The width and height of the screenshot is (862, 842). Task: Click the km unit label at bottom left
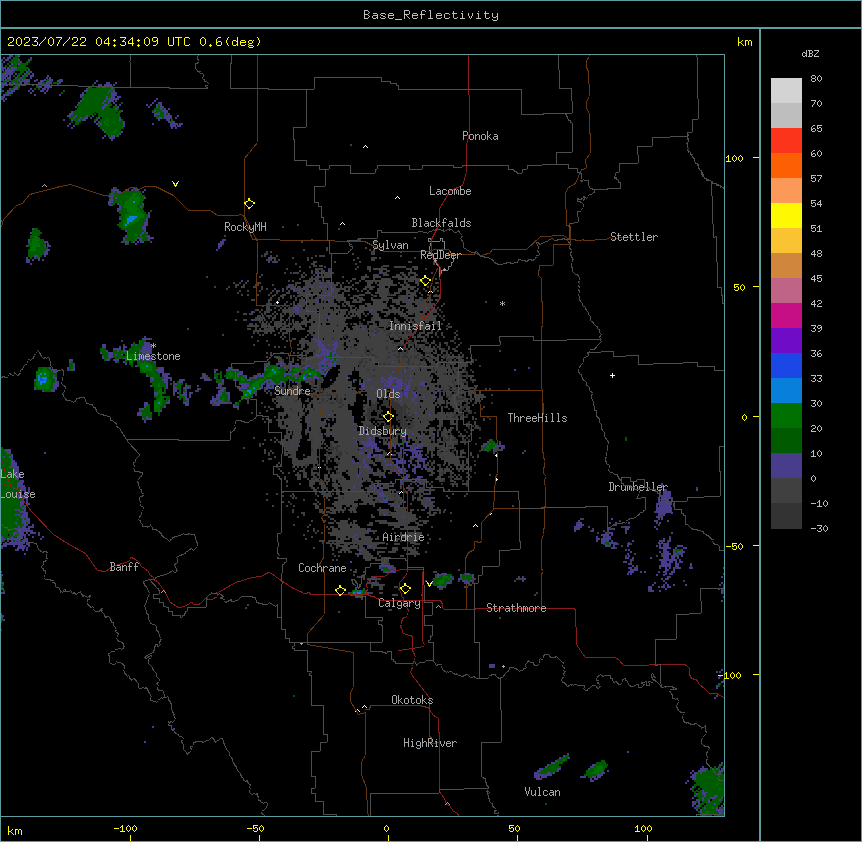15,830
